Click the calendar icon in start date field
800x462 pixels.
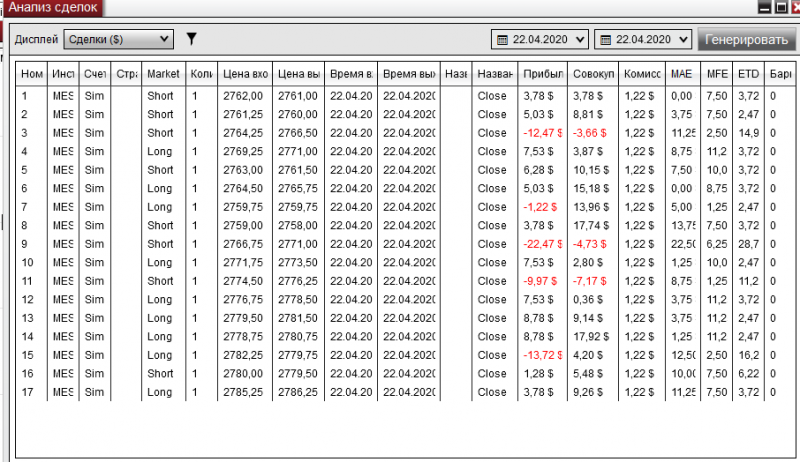[x=502, y=40]
